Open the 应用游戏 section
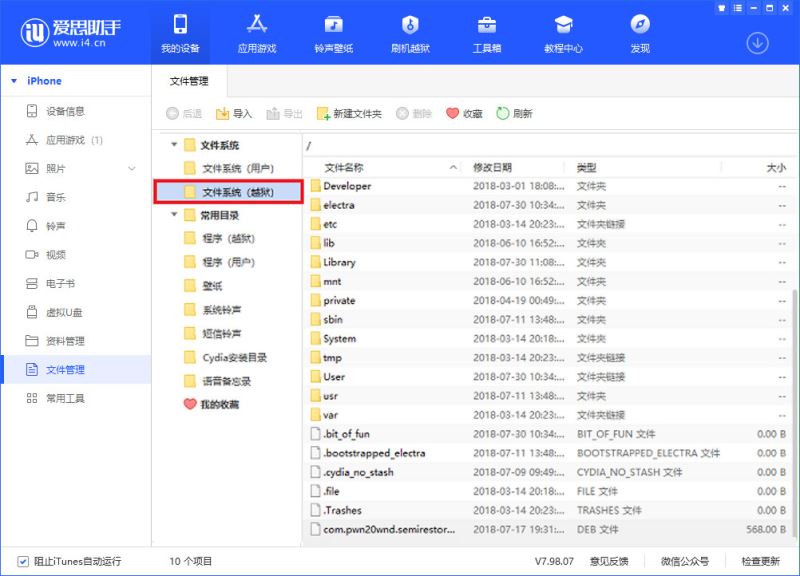The image size is (800, 576). tap(257, 34)
